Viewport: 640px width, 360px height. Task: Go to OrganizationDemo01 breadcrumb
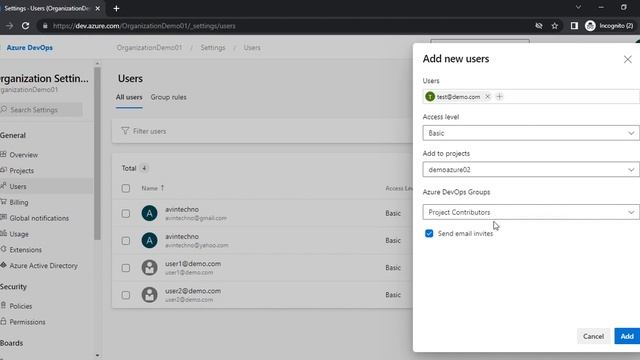click(149, 47)
